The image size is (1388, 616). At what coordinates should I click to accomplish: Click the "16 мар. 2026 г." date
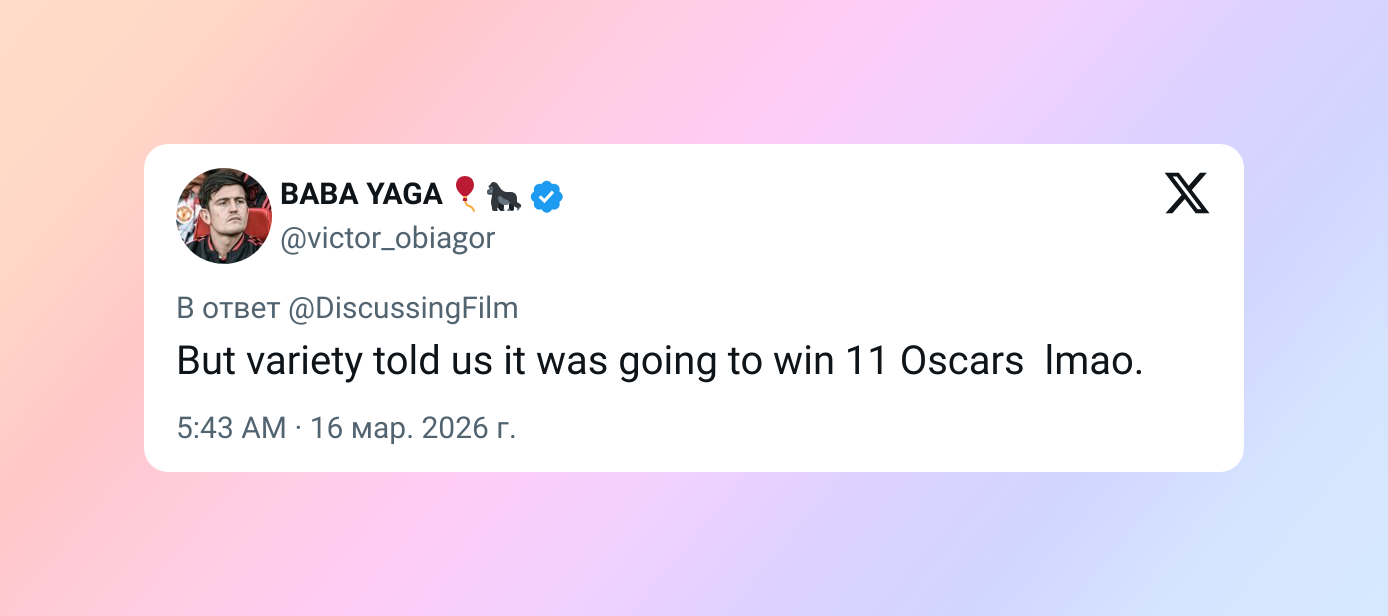[413, 428]
